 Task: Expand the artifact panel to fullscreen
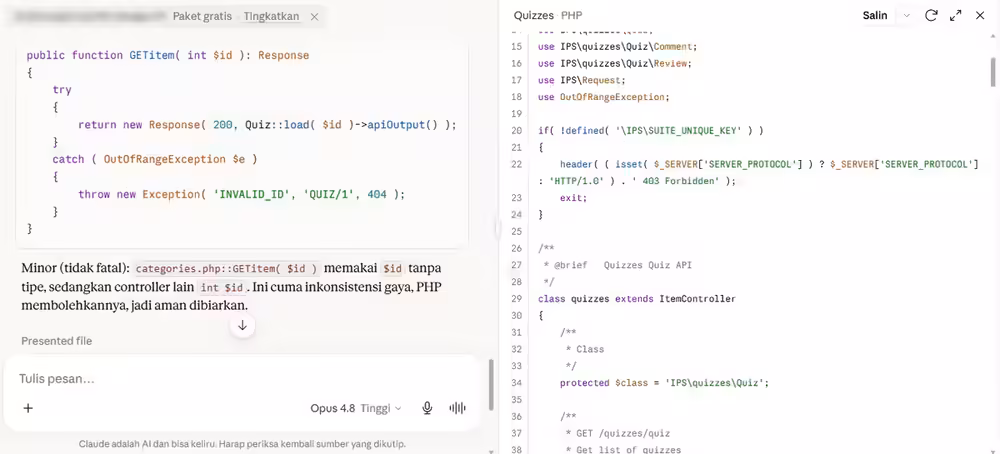(955, 15)
